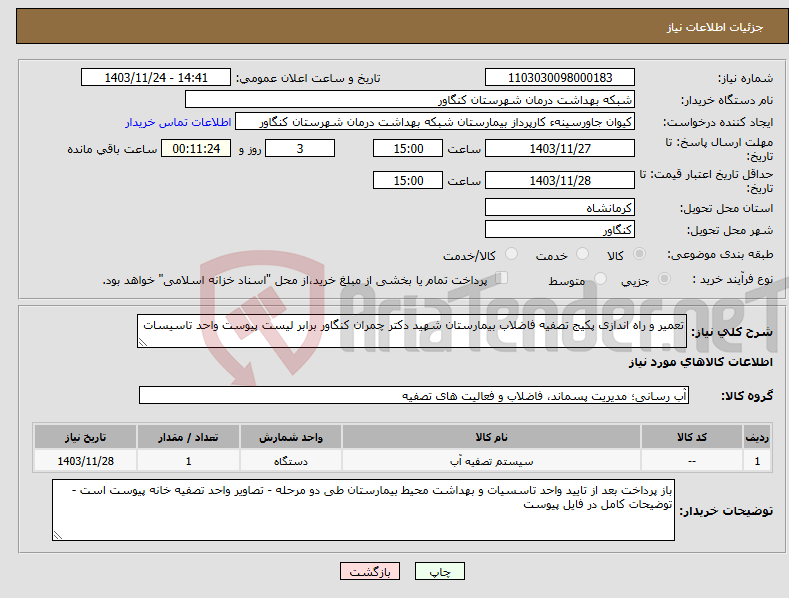Toggle the اسناد خزانه اسلامی payment checkbox
Image resolution: width=789 pixels, height=598 pixels.
[501, 278]
